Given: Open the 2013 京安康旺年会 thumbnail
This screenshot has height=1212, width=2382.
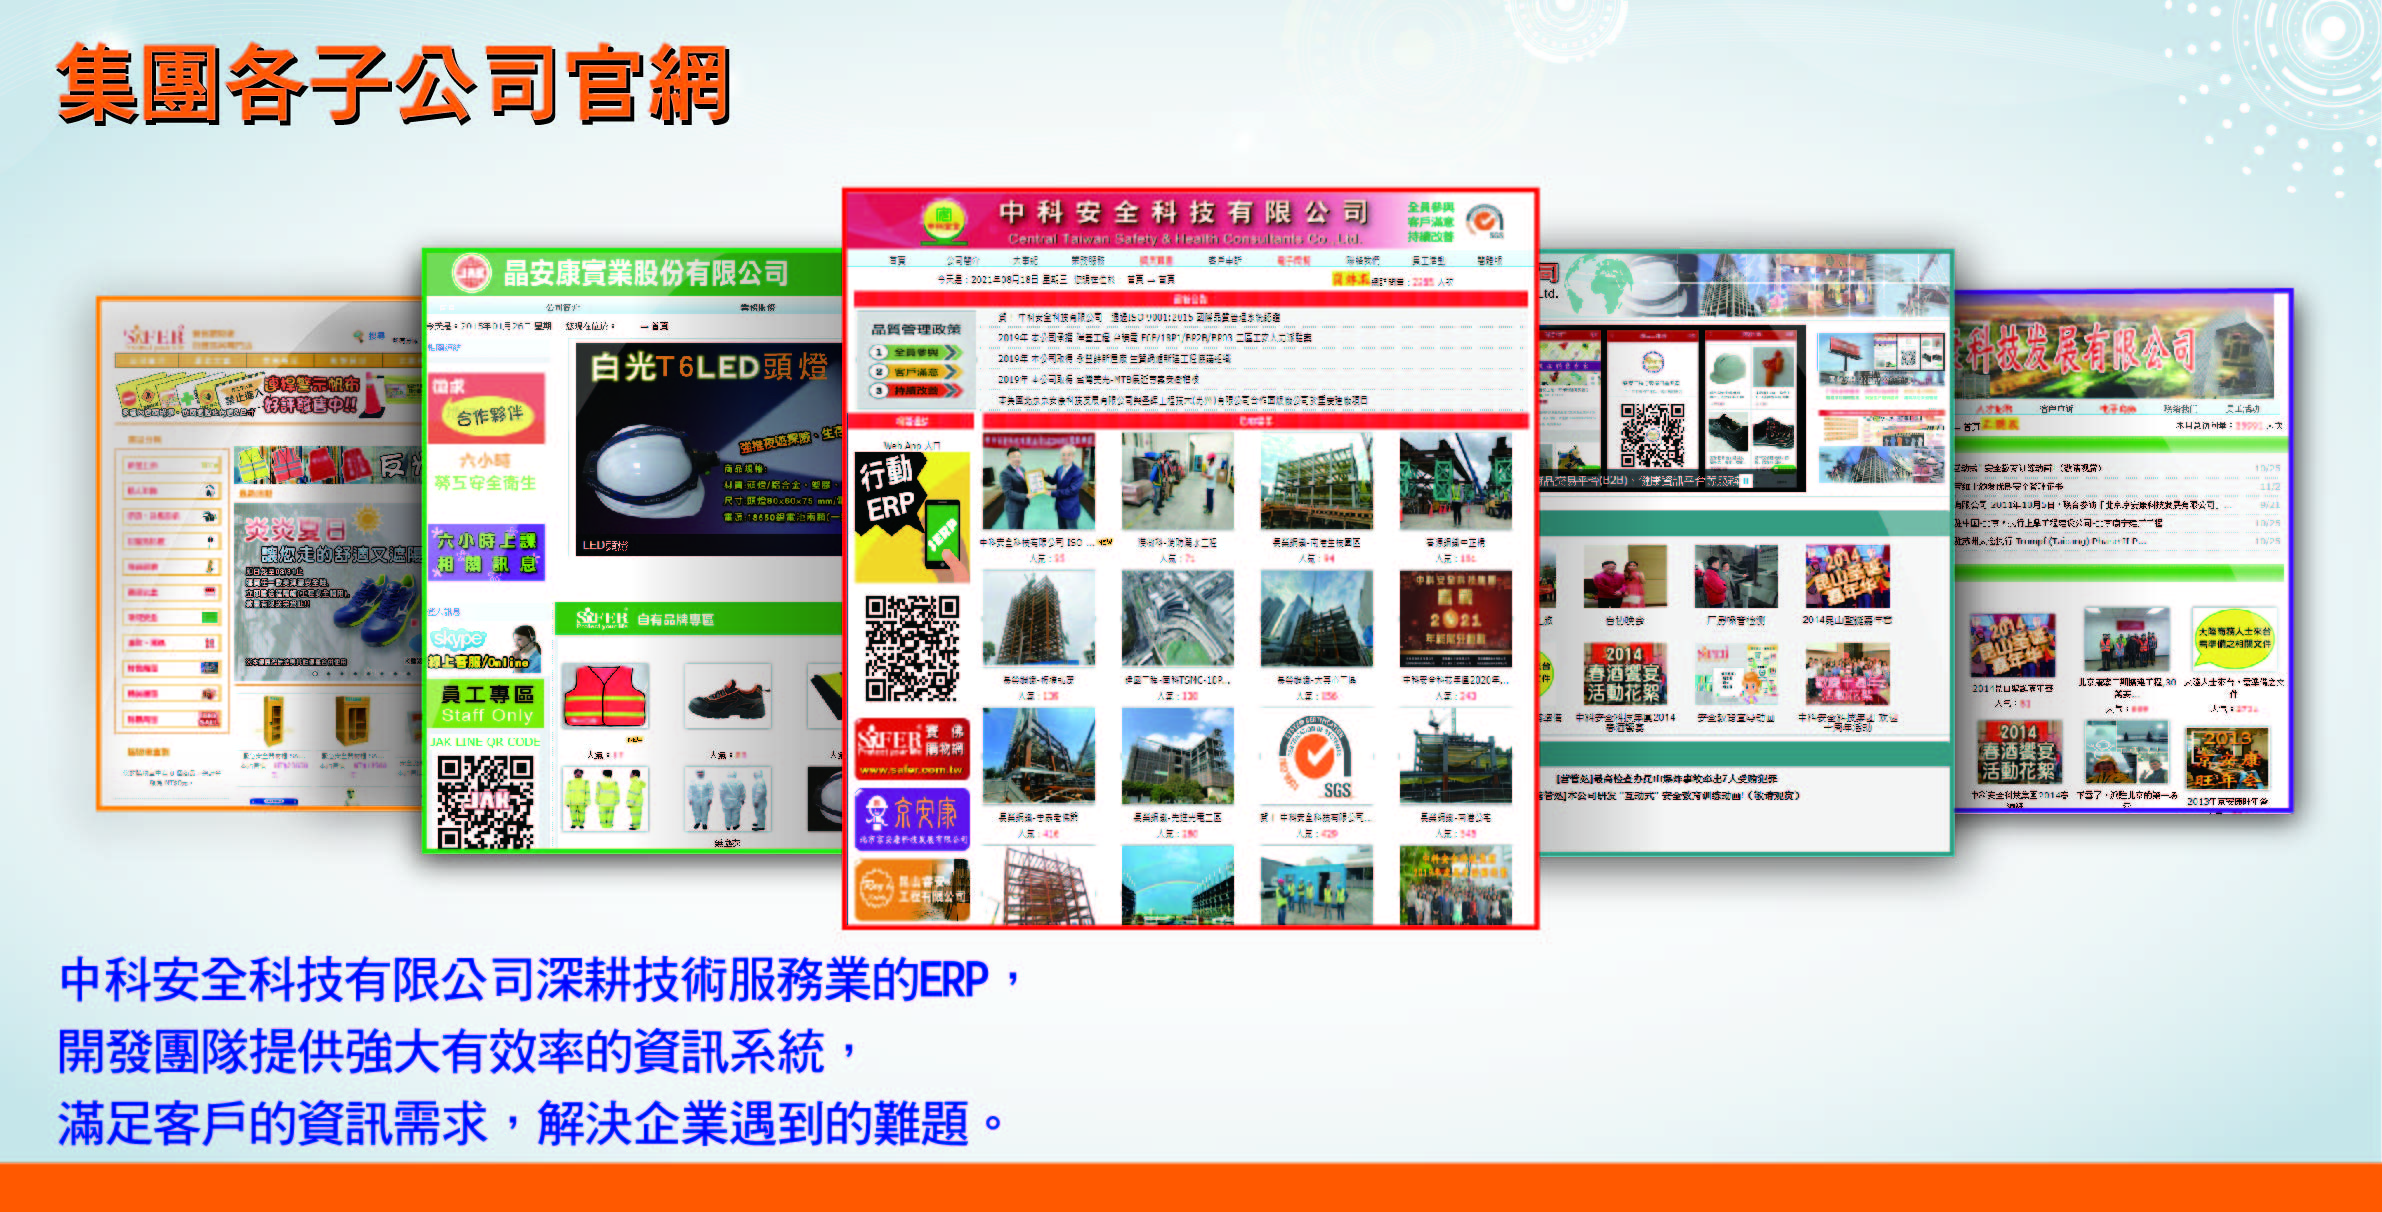Looking at the screenshot, I should [x=2226, y=759].
